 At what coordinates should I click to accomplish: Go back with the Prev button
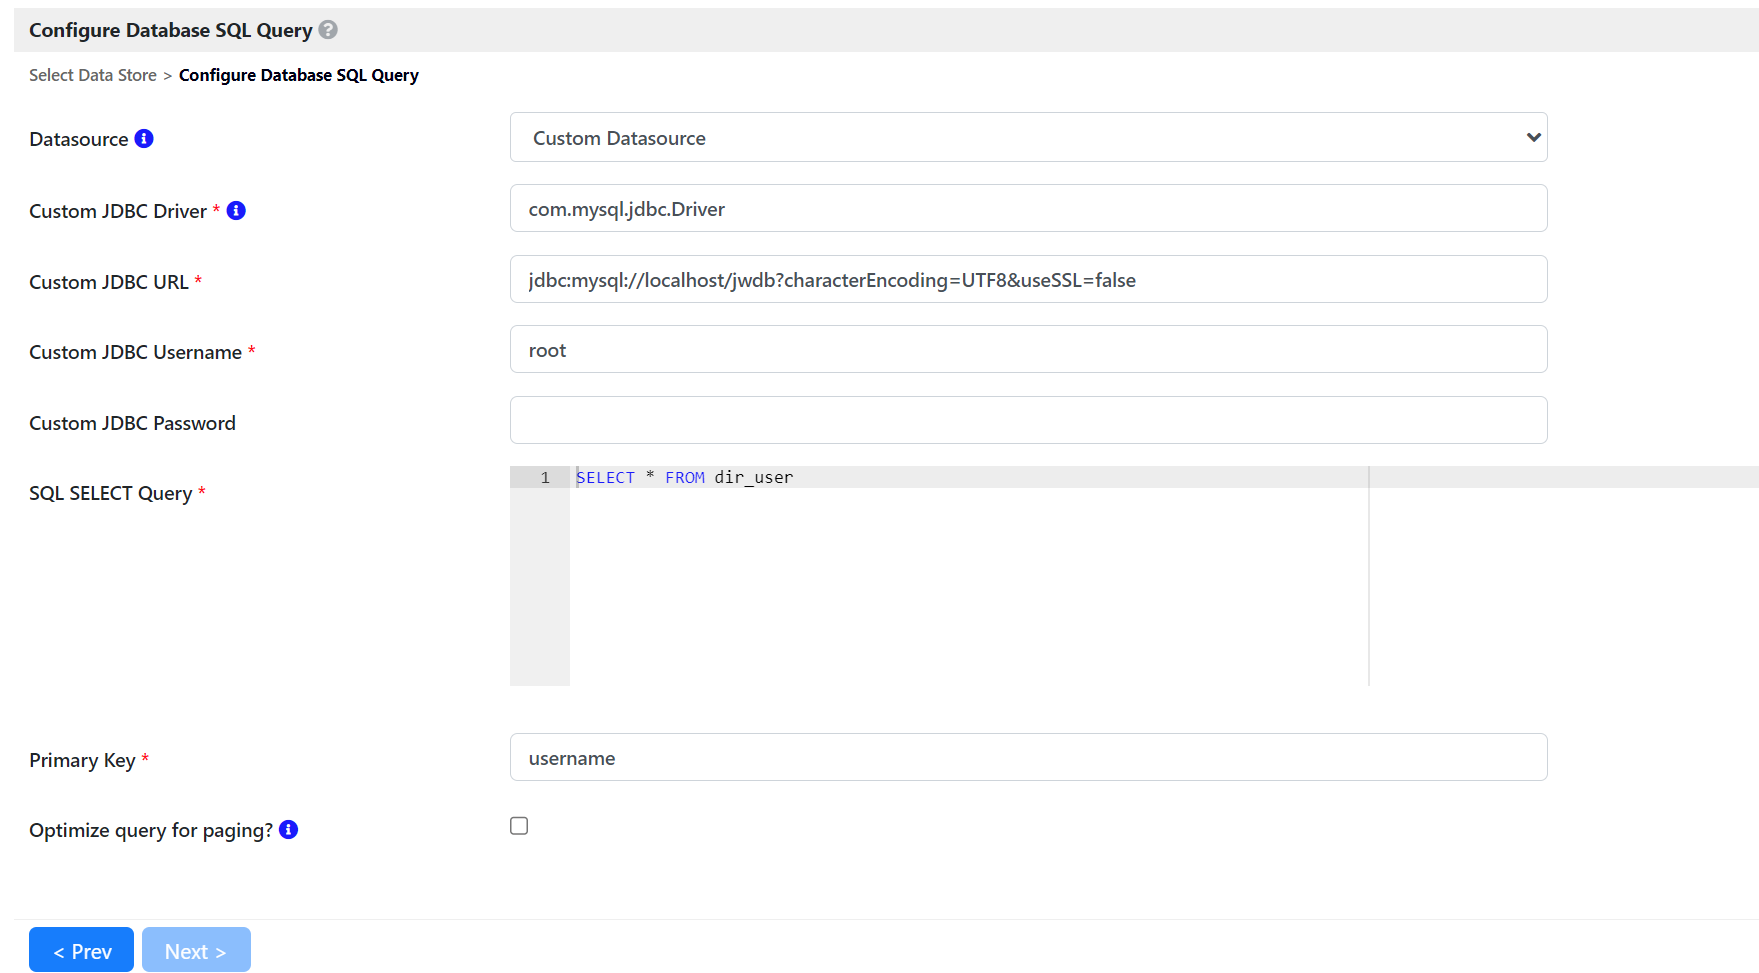click(81, 951)
